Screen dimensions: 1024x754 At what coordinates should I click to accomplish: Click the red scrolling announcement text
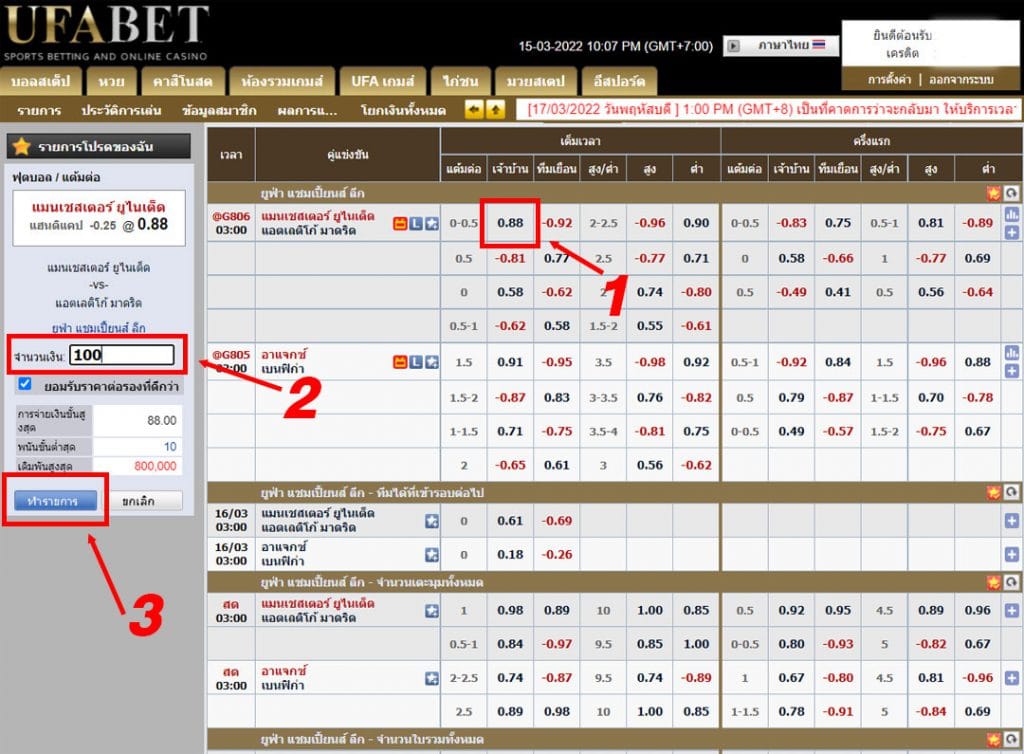(769, 109)
